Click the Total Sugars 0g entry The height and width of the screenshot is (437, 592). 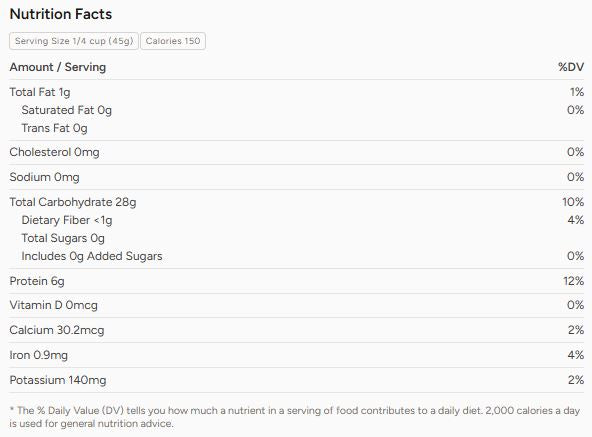pos(63,238)
